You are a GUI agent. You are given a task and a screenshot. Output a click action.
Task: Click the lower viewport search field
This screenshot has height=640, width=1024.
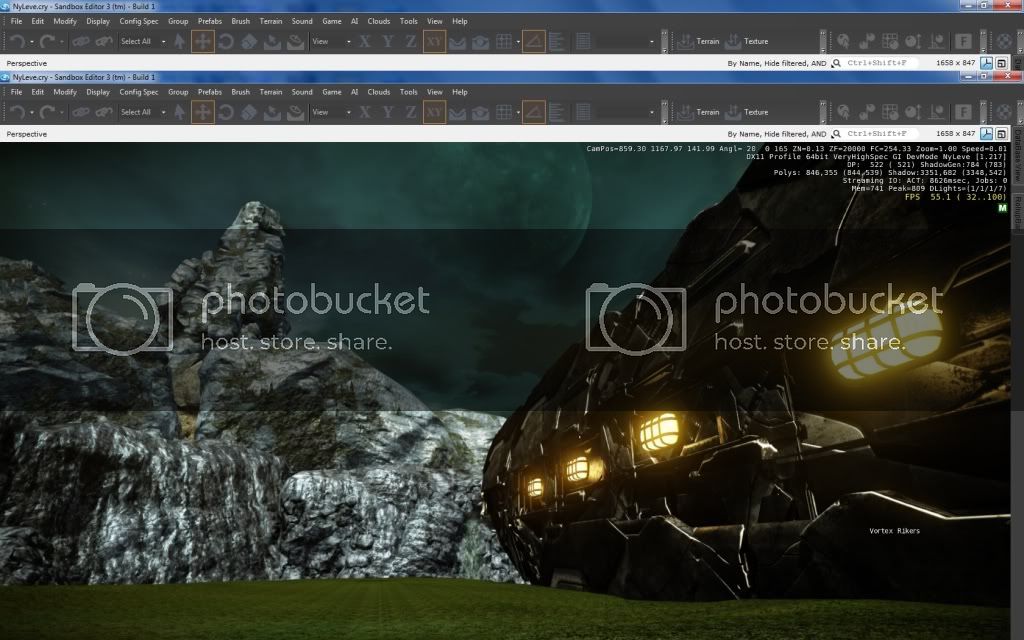(880, 133)
